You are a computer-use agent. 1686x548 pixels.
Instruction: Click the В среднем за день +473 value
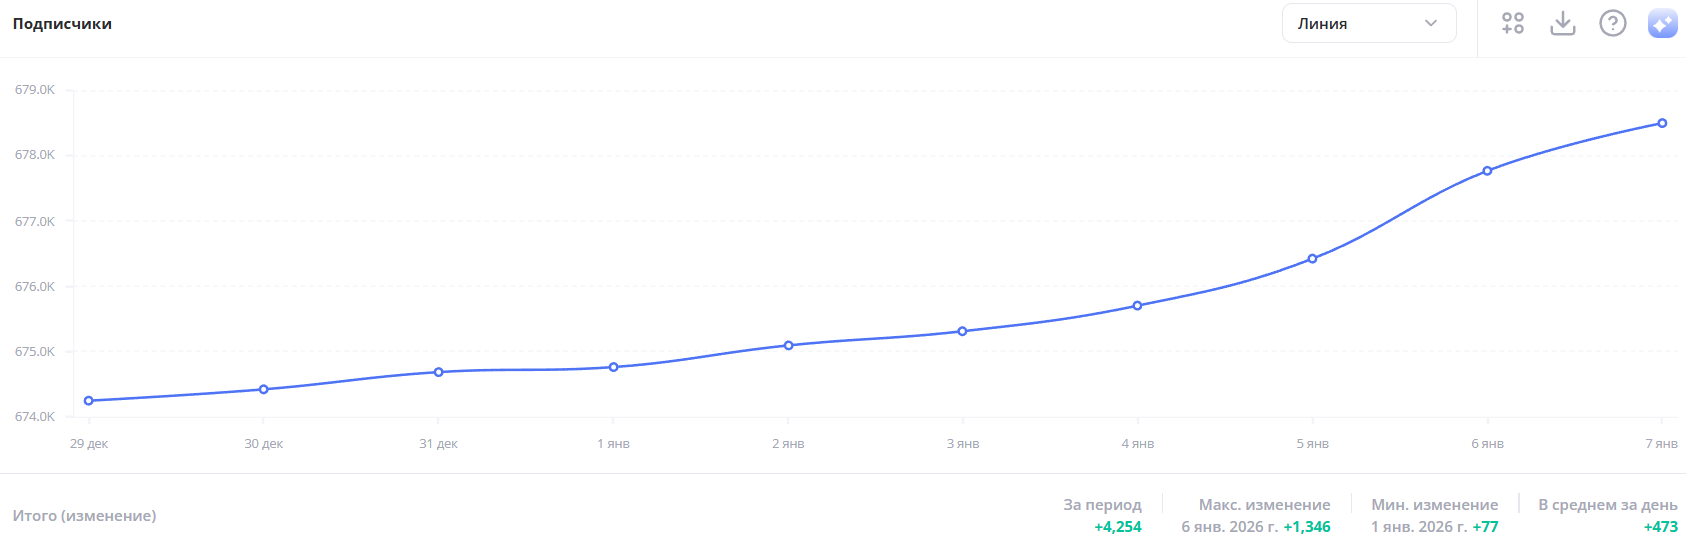1660,527
